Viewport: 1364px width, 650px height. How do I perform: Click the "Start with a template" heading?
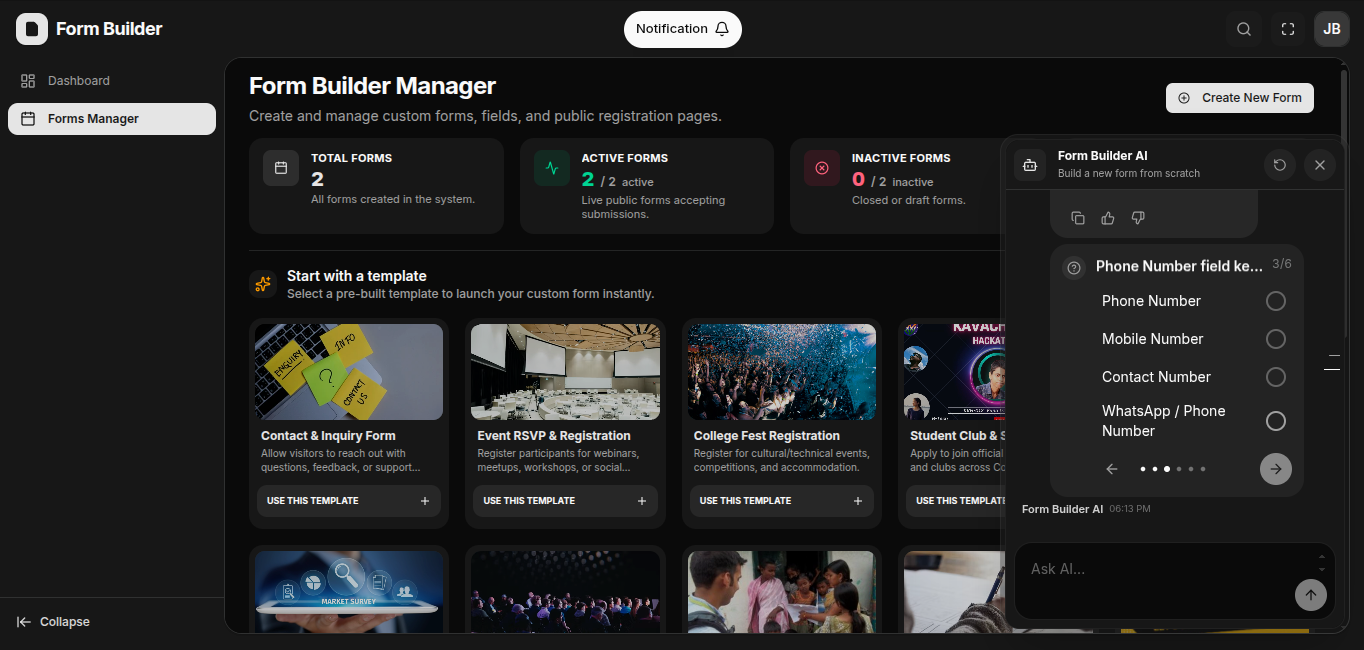click(357, 276)
